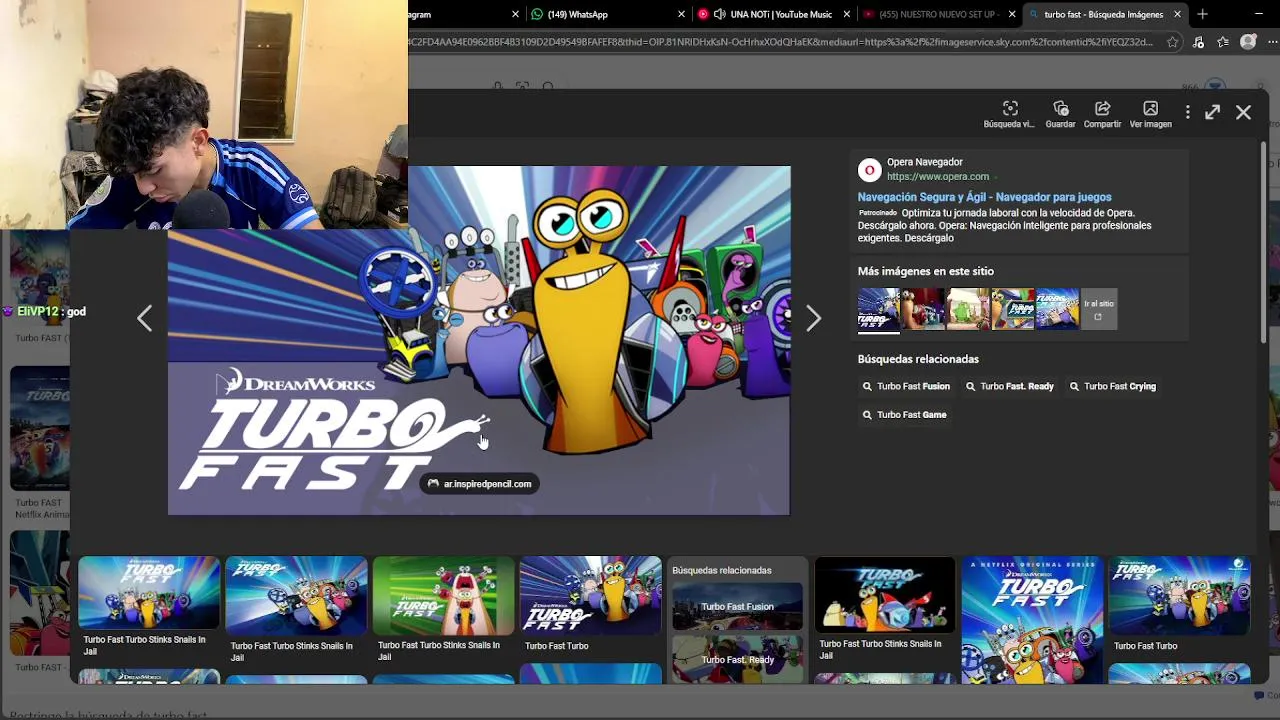1280x720 pixels.
Task: Mute the YouTube Music tab speaker icon
Action: (719, 14)
